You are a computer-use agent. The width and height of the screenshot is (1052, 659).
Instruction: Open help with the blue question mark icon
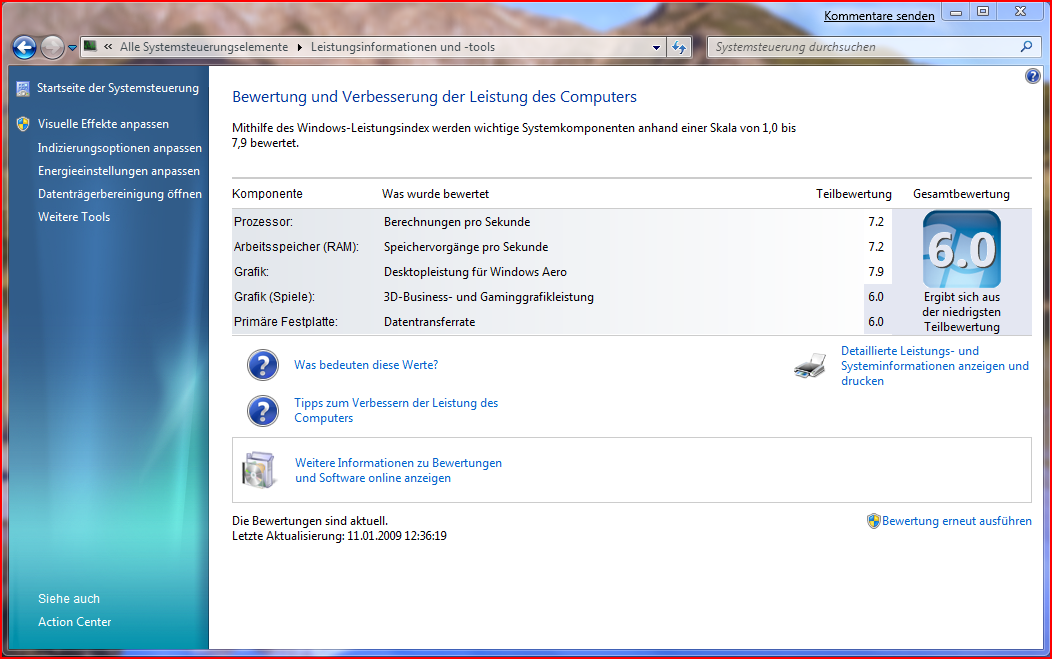click(1033, 76)
